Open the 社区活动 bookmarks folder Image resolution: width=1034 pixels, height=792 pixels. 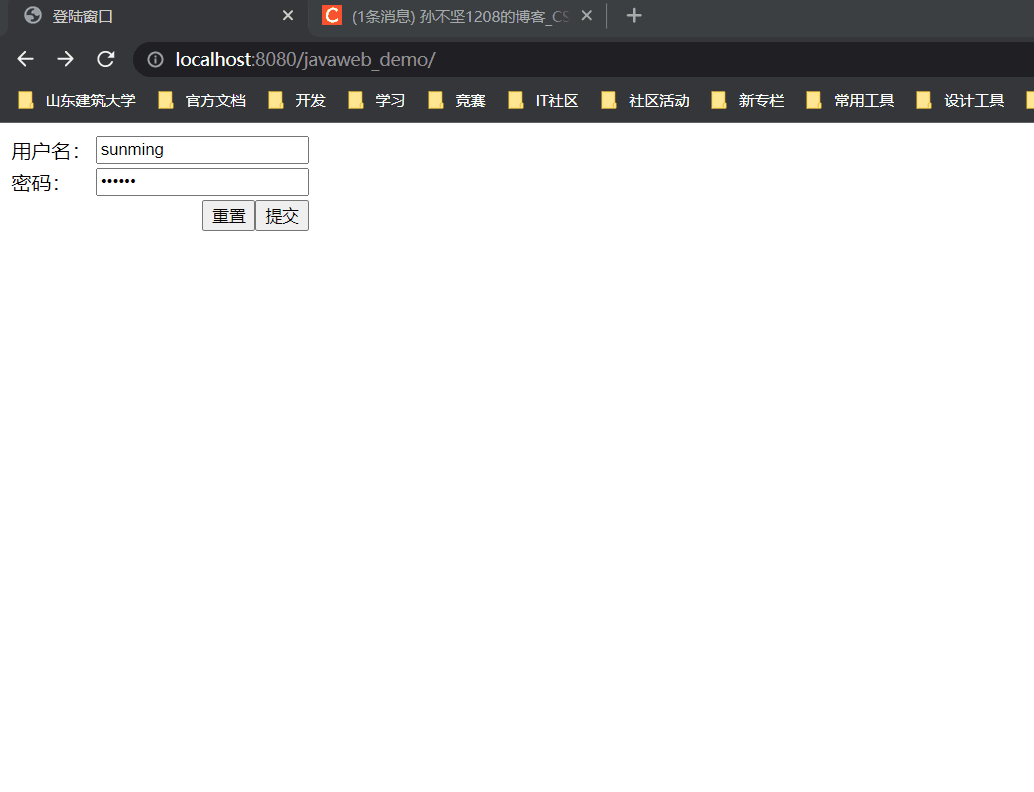[x=657, y=100]
